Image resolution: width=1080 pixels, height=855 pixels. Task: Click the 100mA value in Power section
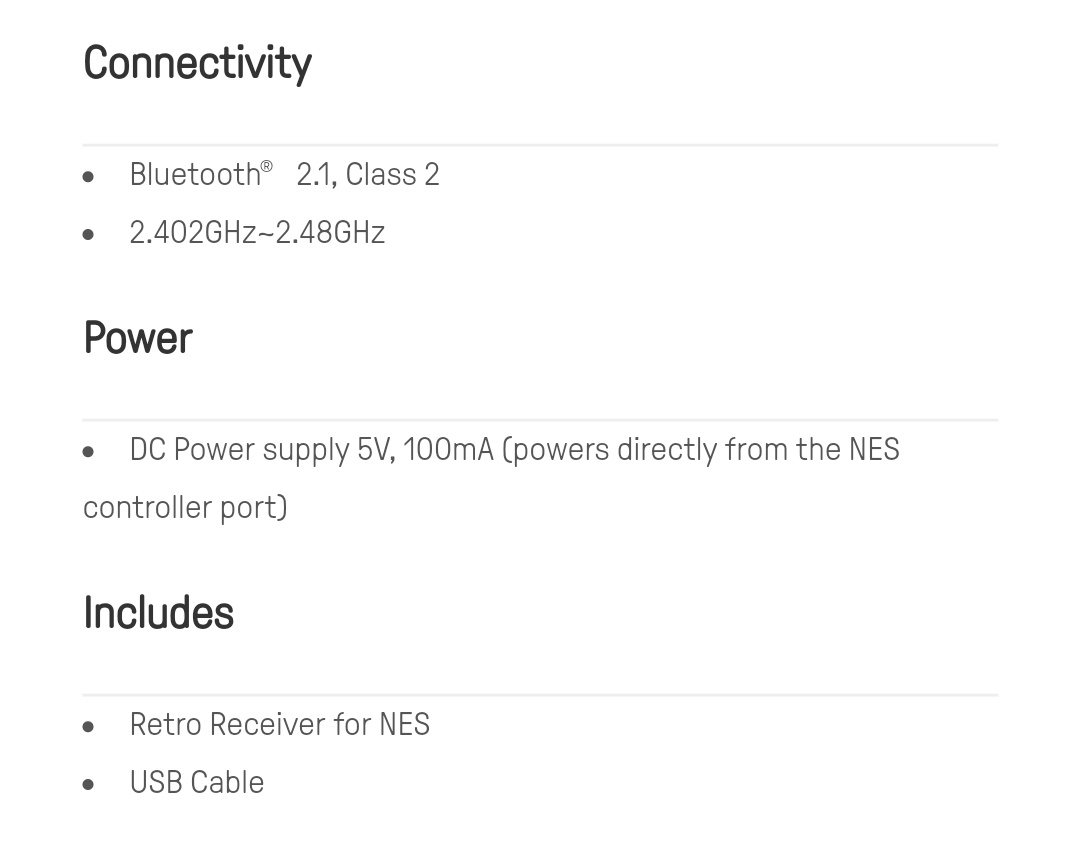point(448,450)
